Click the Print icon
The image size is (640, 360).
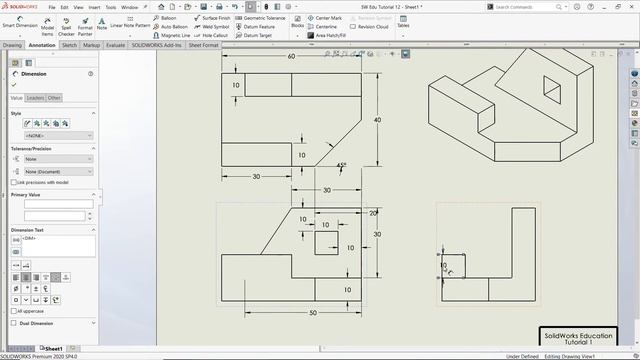[219, 7]
